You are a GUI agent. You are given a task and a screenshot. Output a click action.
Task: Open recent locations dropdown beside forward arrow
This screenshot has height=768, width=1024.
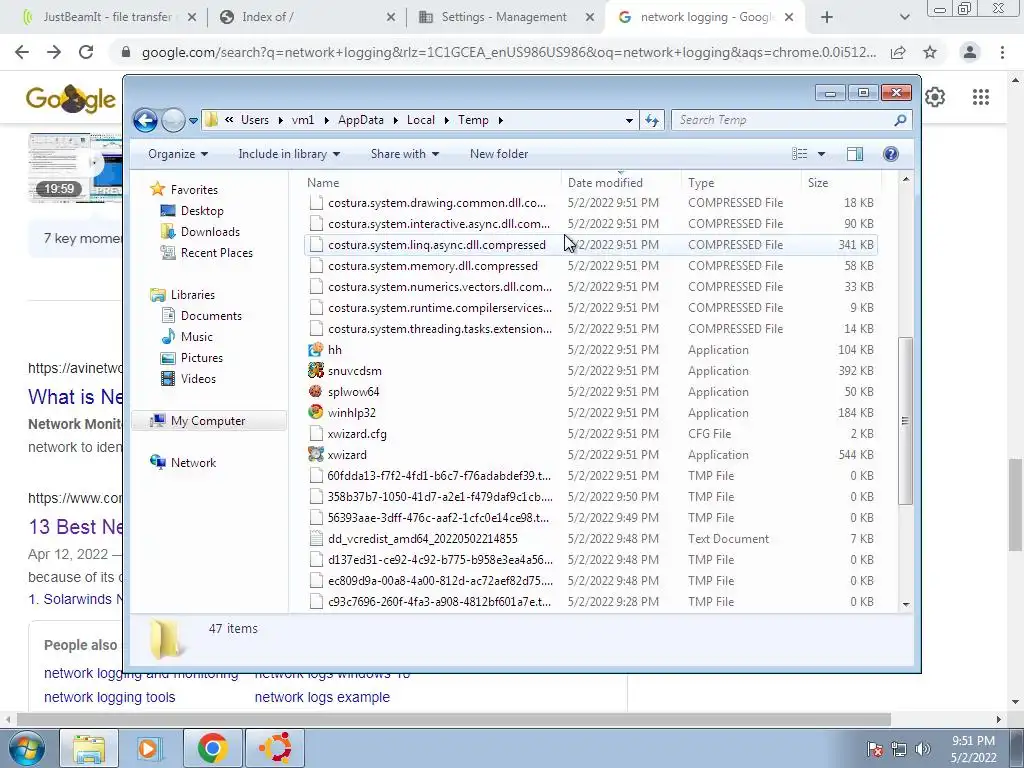193,121
